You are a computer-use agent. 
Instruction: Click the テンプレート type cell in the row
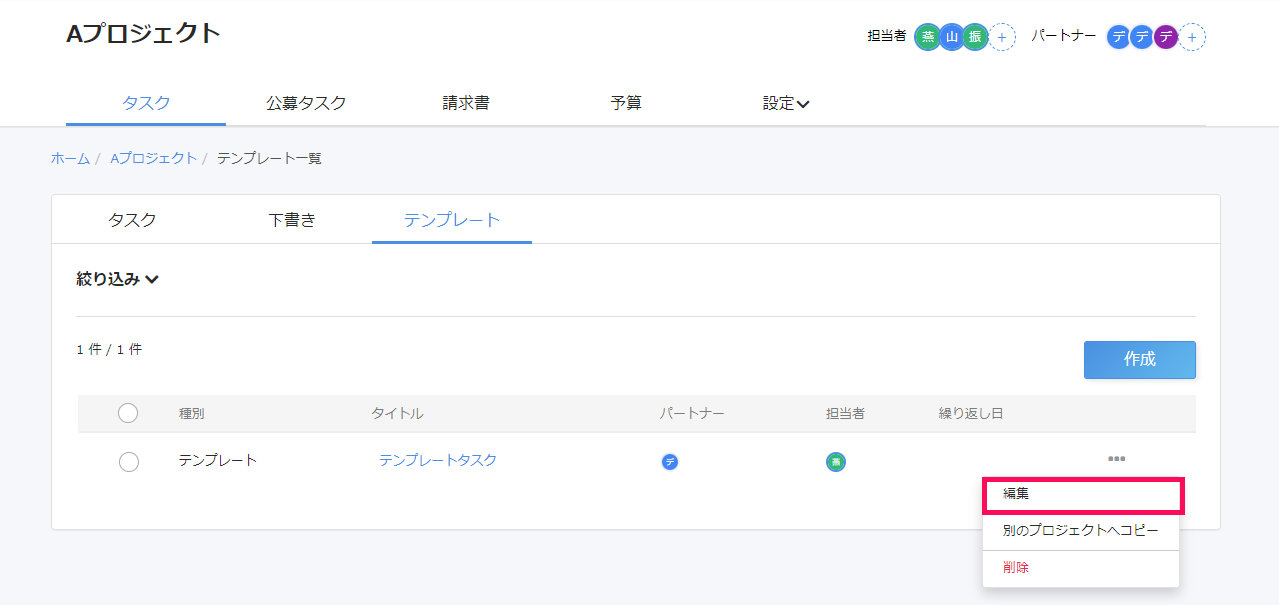[x=218, y=460]
